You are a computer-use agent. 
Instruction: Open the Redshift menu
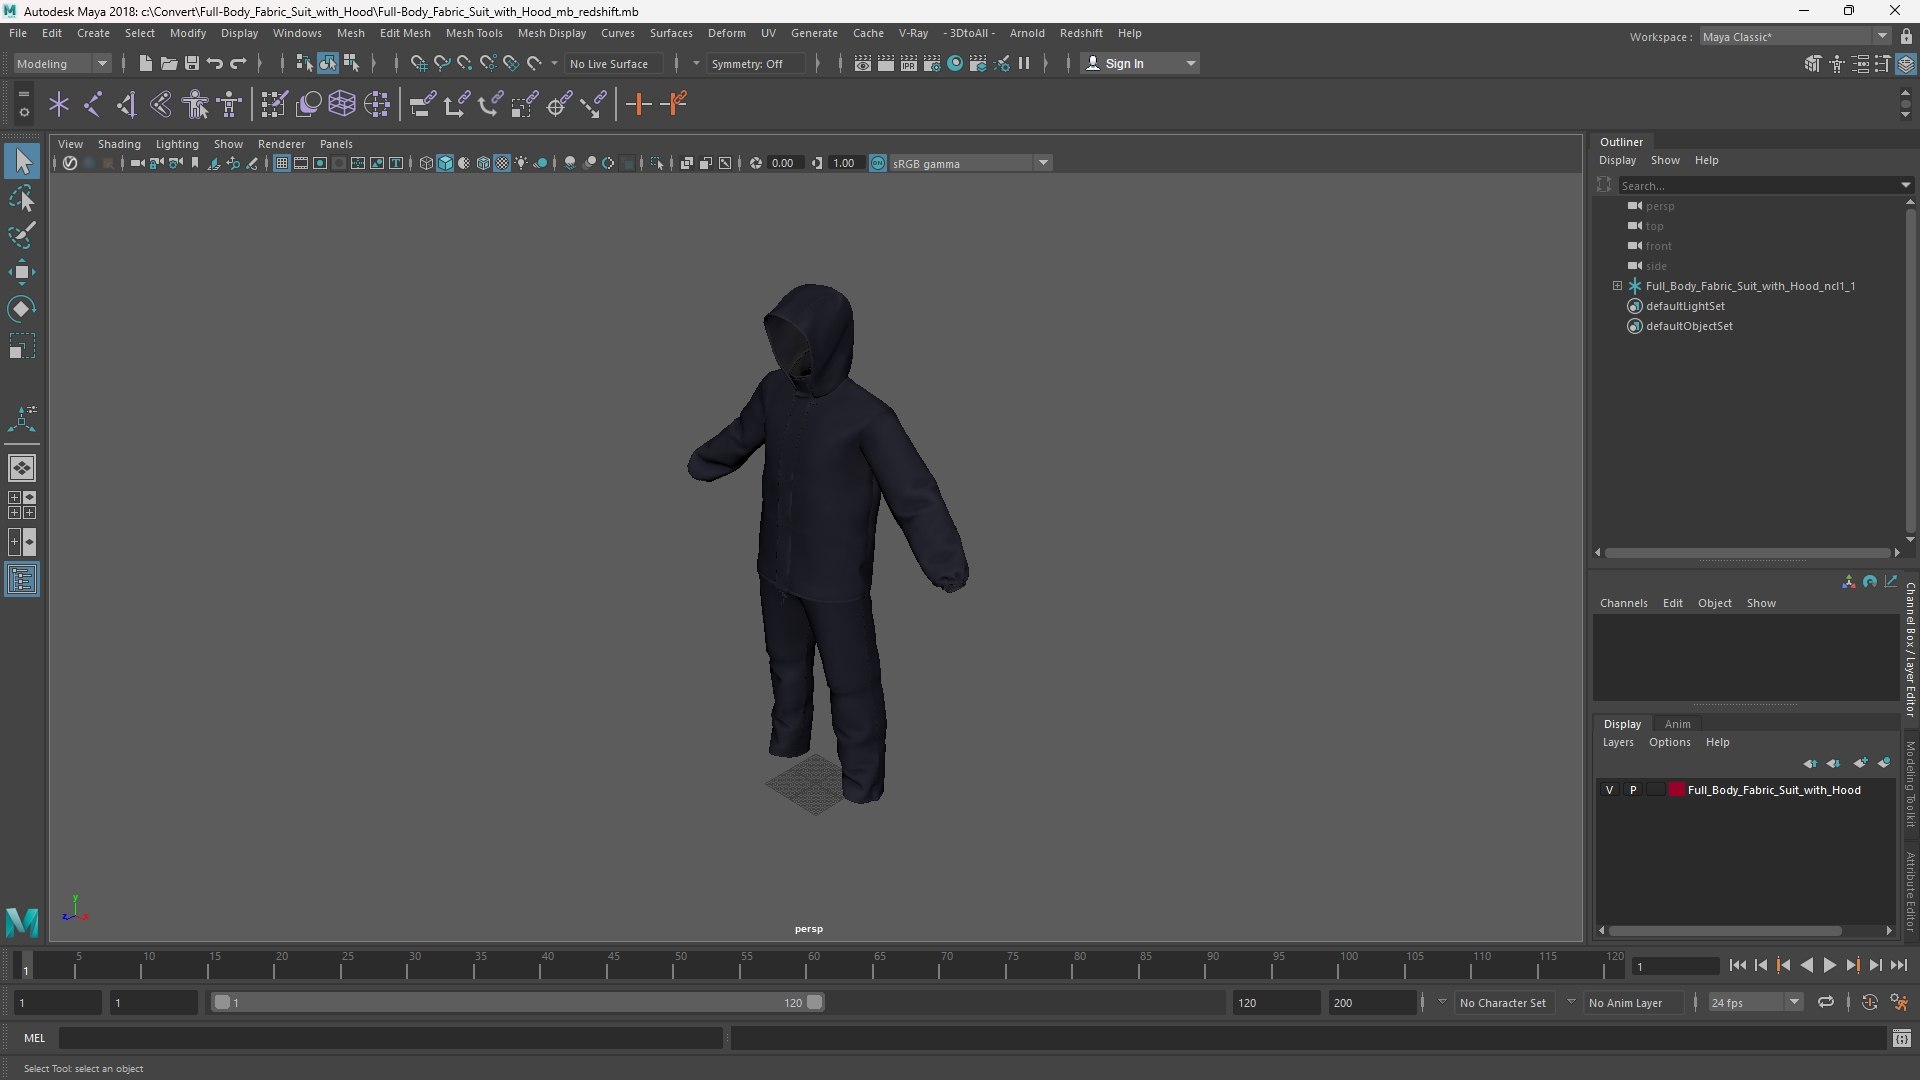point(1081,33)
